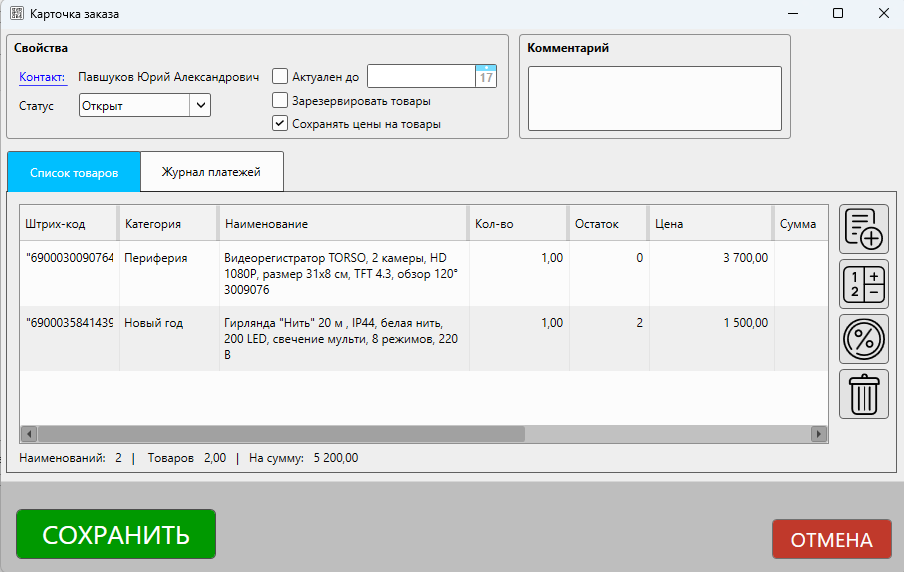Image resolution: width=904 pixels, height=572 pixels.
Task: Click the horizontal scrollbar left arrow
Action: point(29,434)
